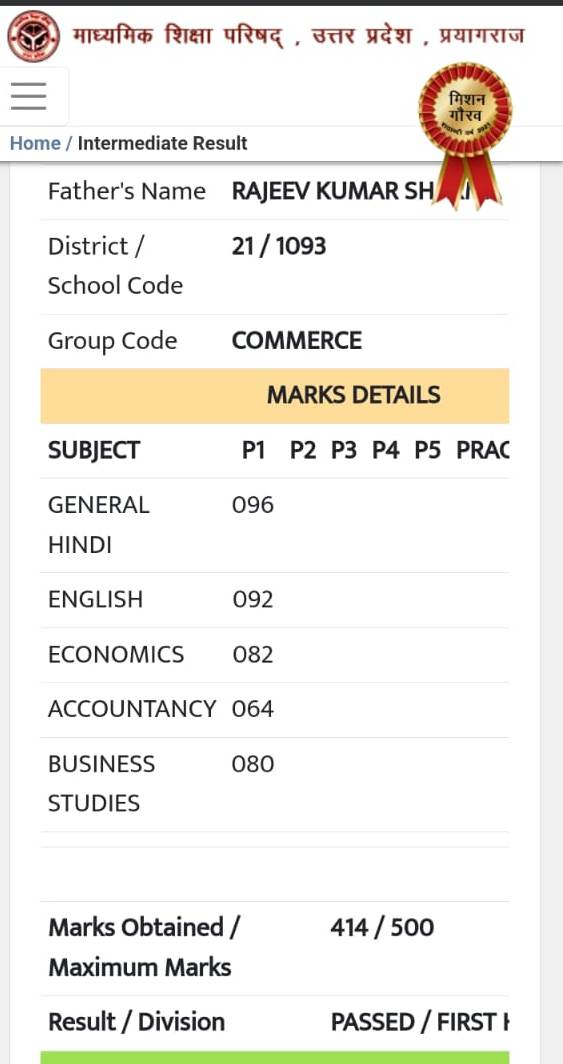563x1064 pixels.
Task: Click the Group Code COMMERCE value
Action: tap(297, 341)
